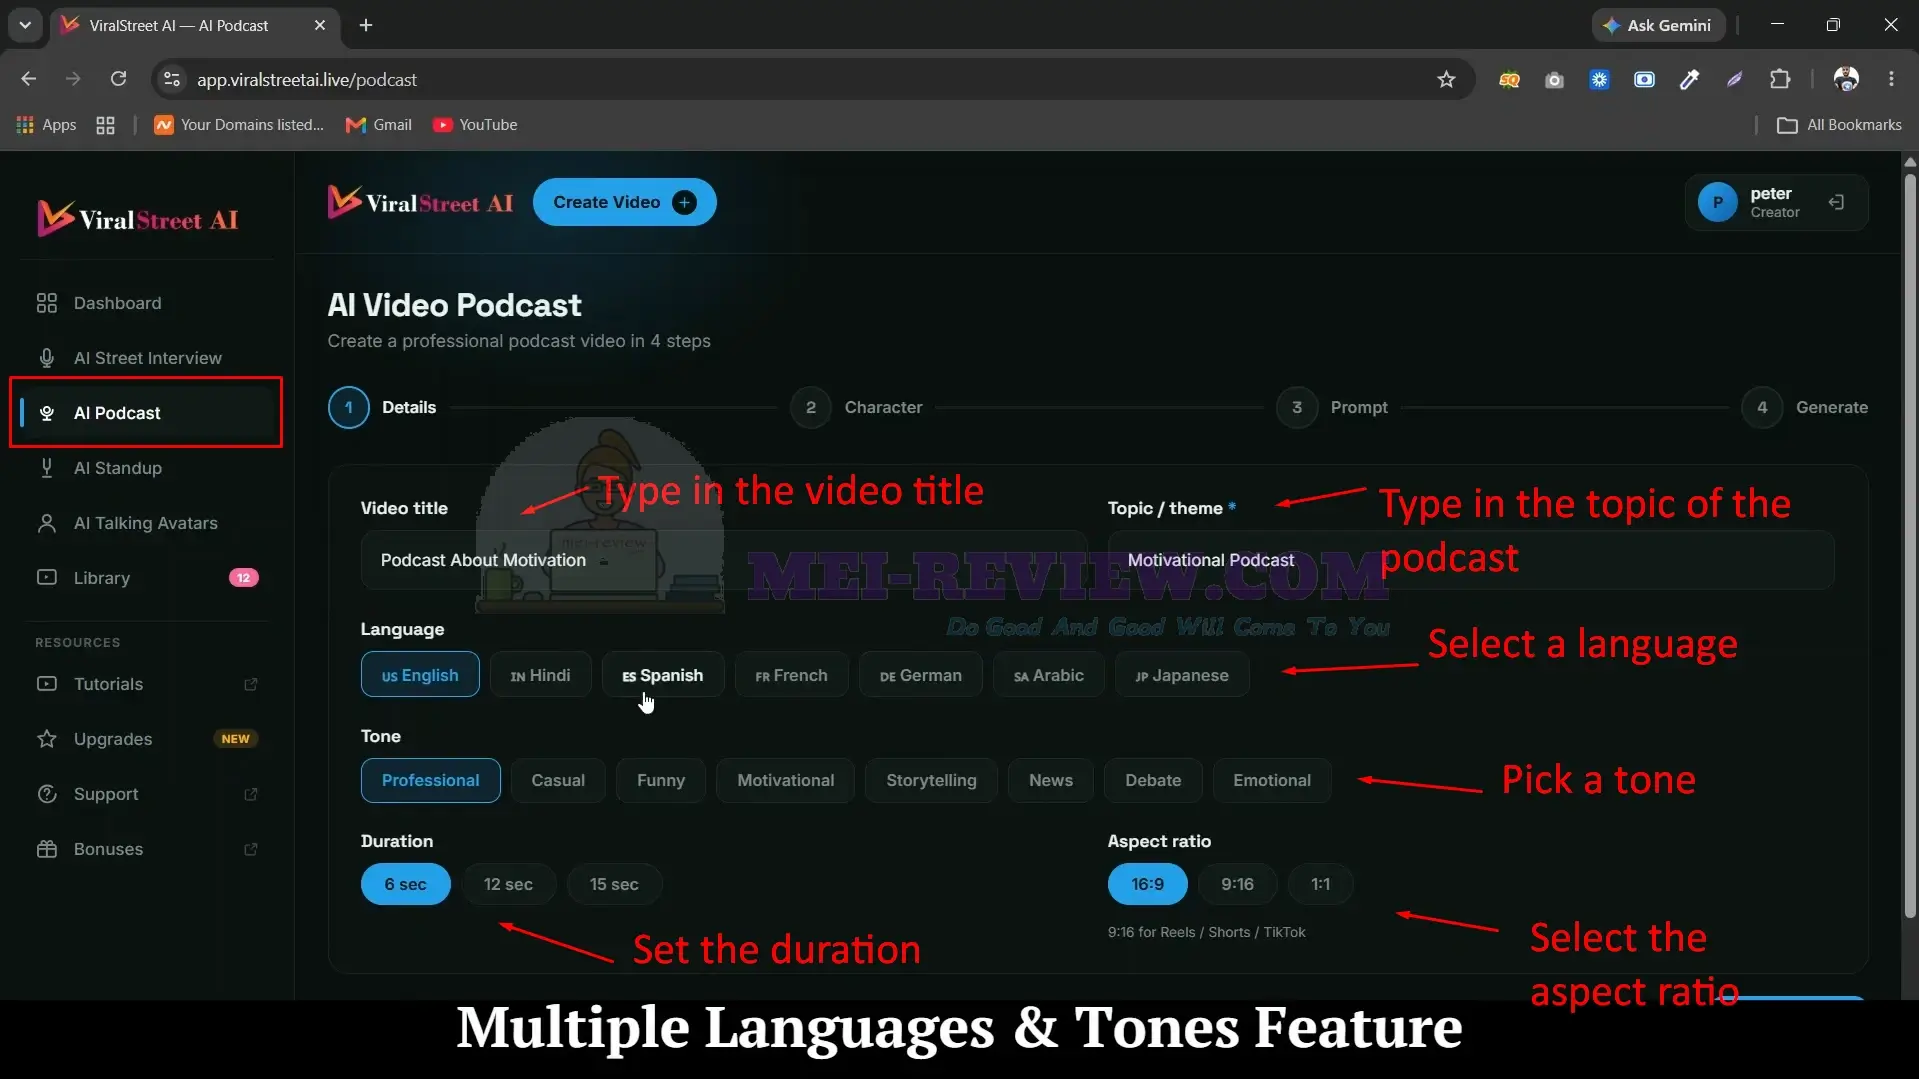Image resolution: width=1919 pixels, height=1079 pixels.
Task: Reload the current page
Action: 118,79
